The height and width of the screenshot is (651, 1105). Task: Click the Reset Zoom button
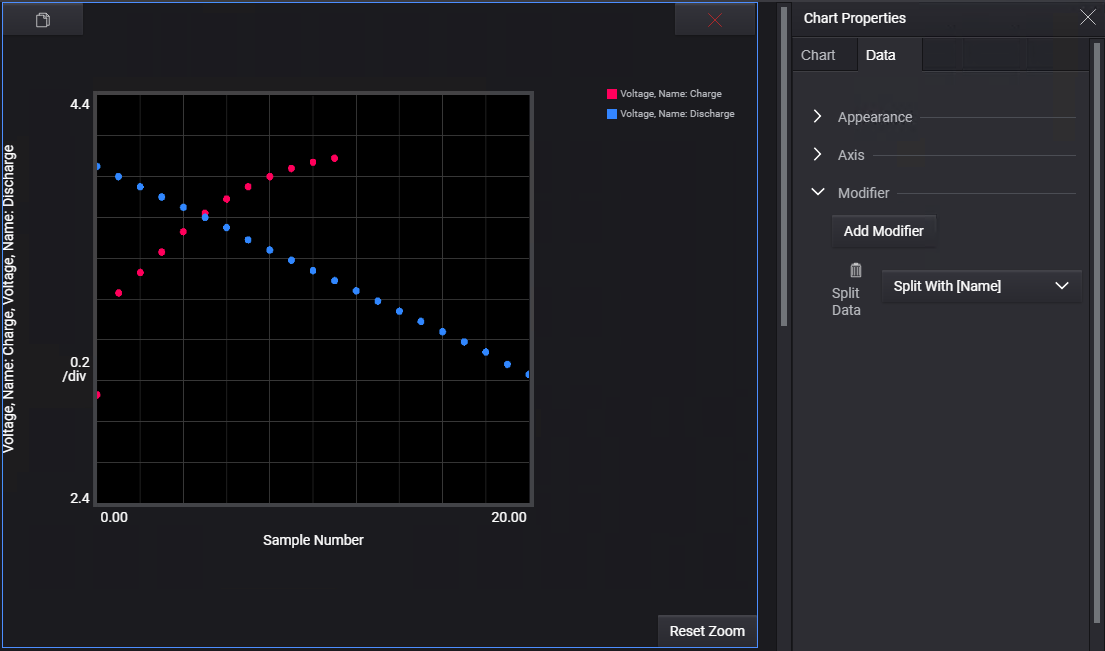tap(707, 631)
